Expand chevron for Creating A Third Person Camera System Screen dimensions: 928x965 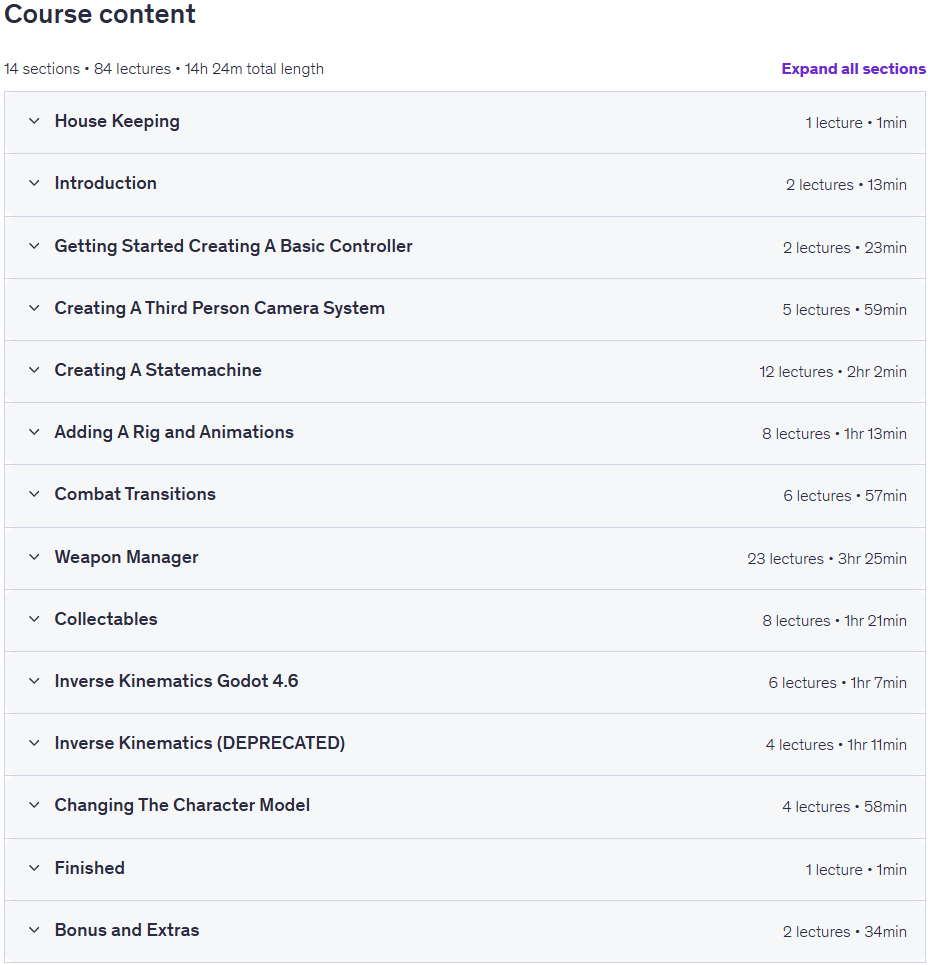[x=34, y=308]
